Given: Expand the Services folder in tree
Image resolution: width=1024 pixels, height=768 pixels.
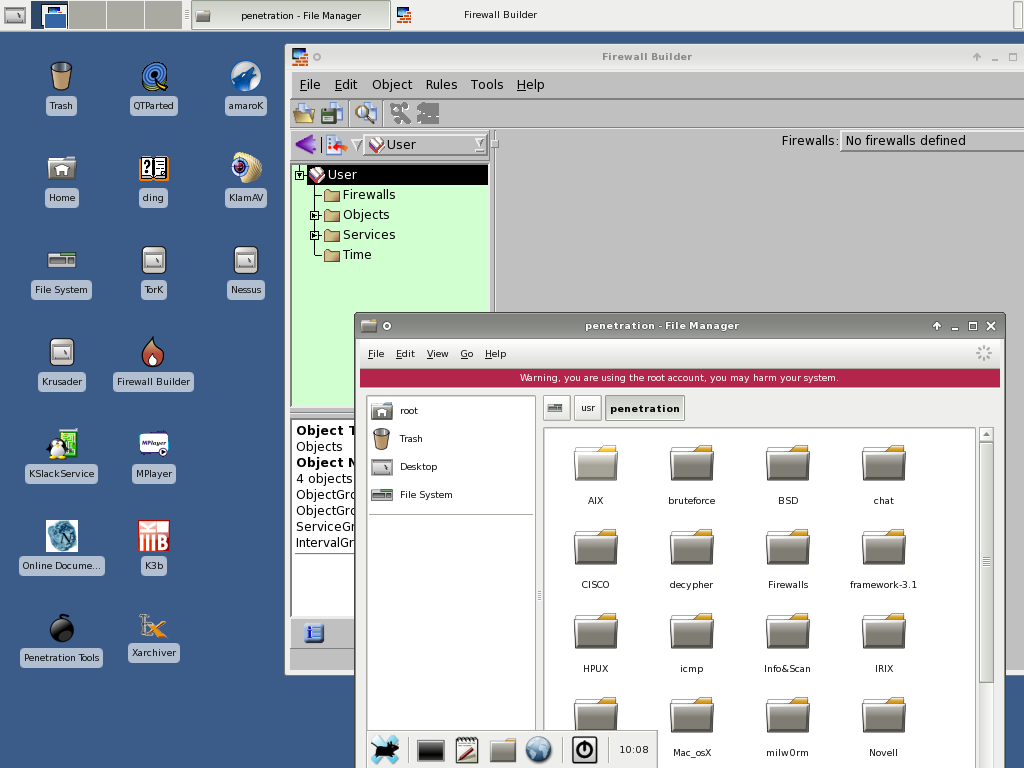Looking at the screenshot, I should 315,235.
